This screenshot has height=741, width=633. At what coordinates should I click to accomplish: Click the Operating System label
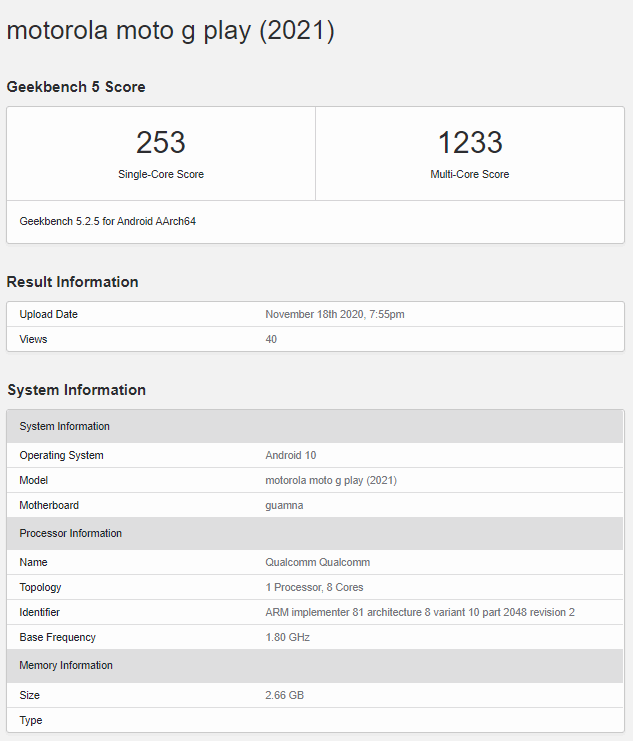[61, 455]
